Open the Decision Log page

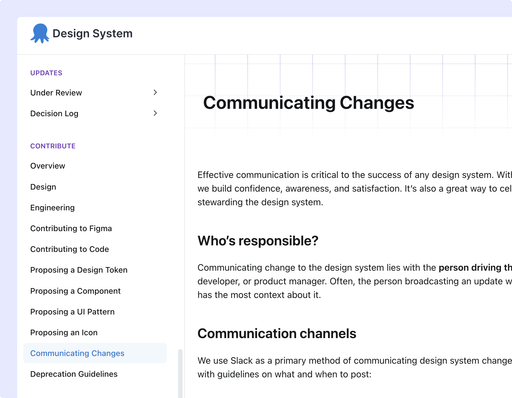coord(54,114)
